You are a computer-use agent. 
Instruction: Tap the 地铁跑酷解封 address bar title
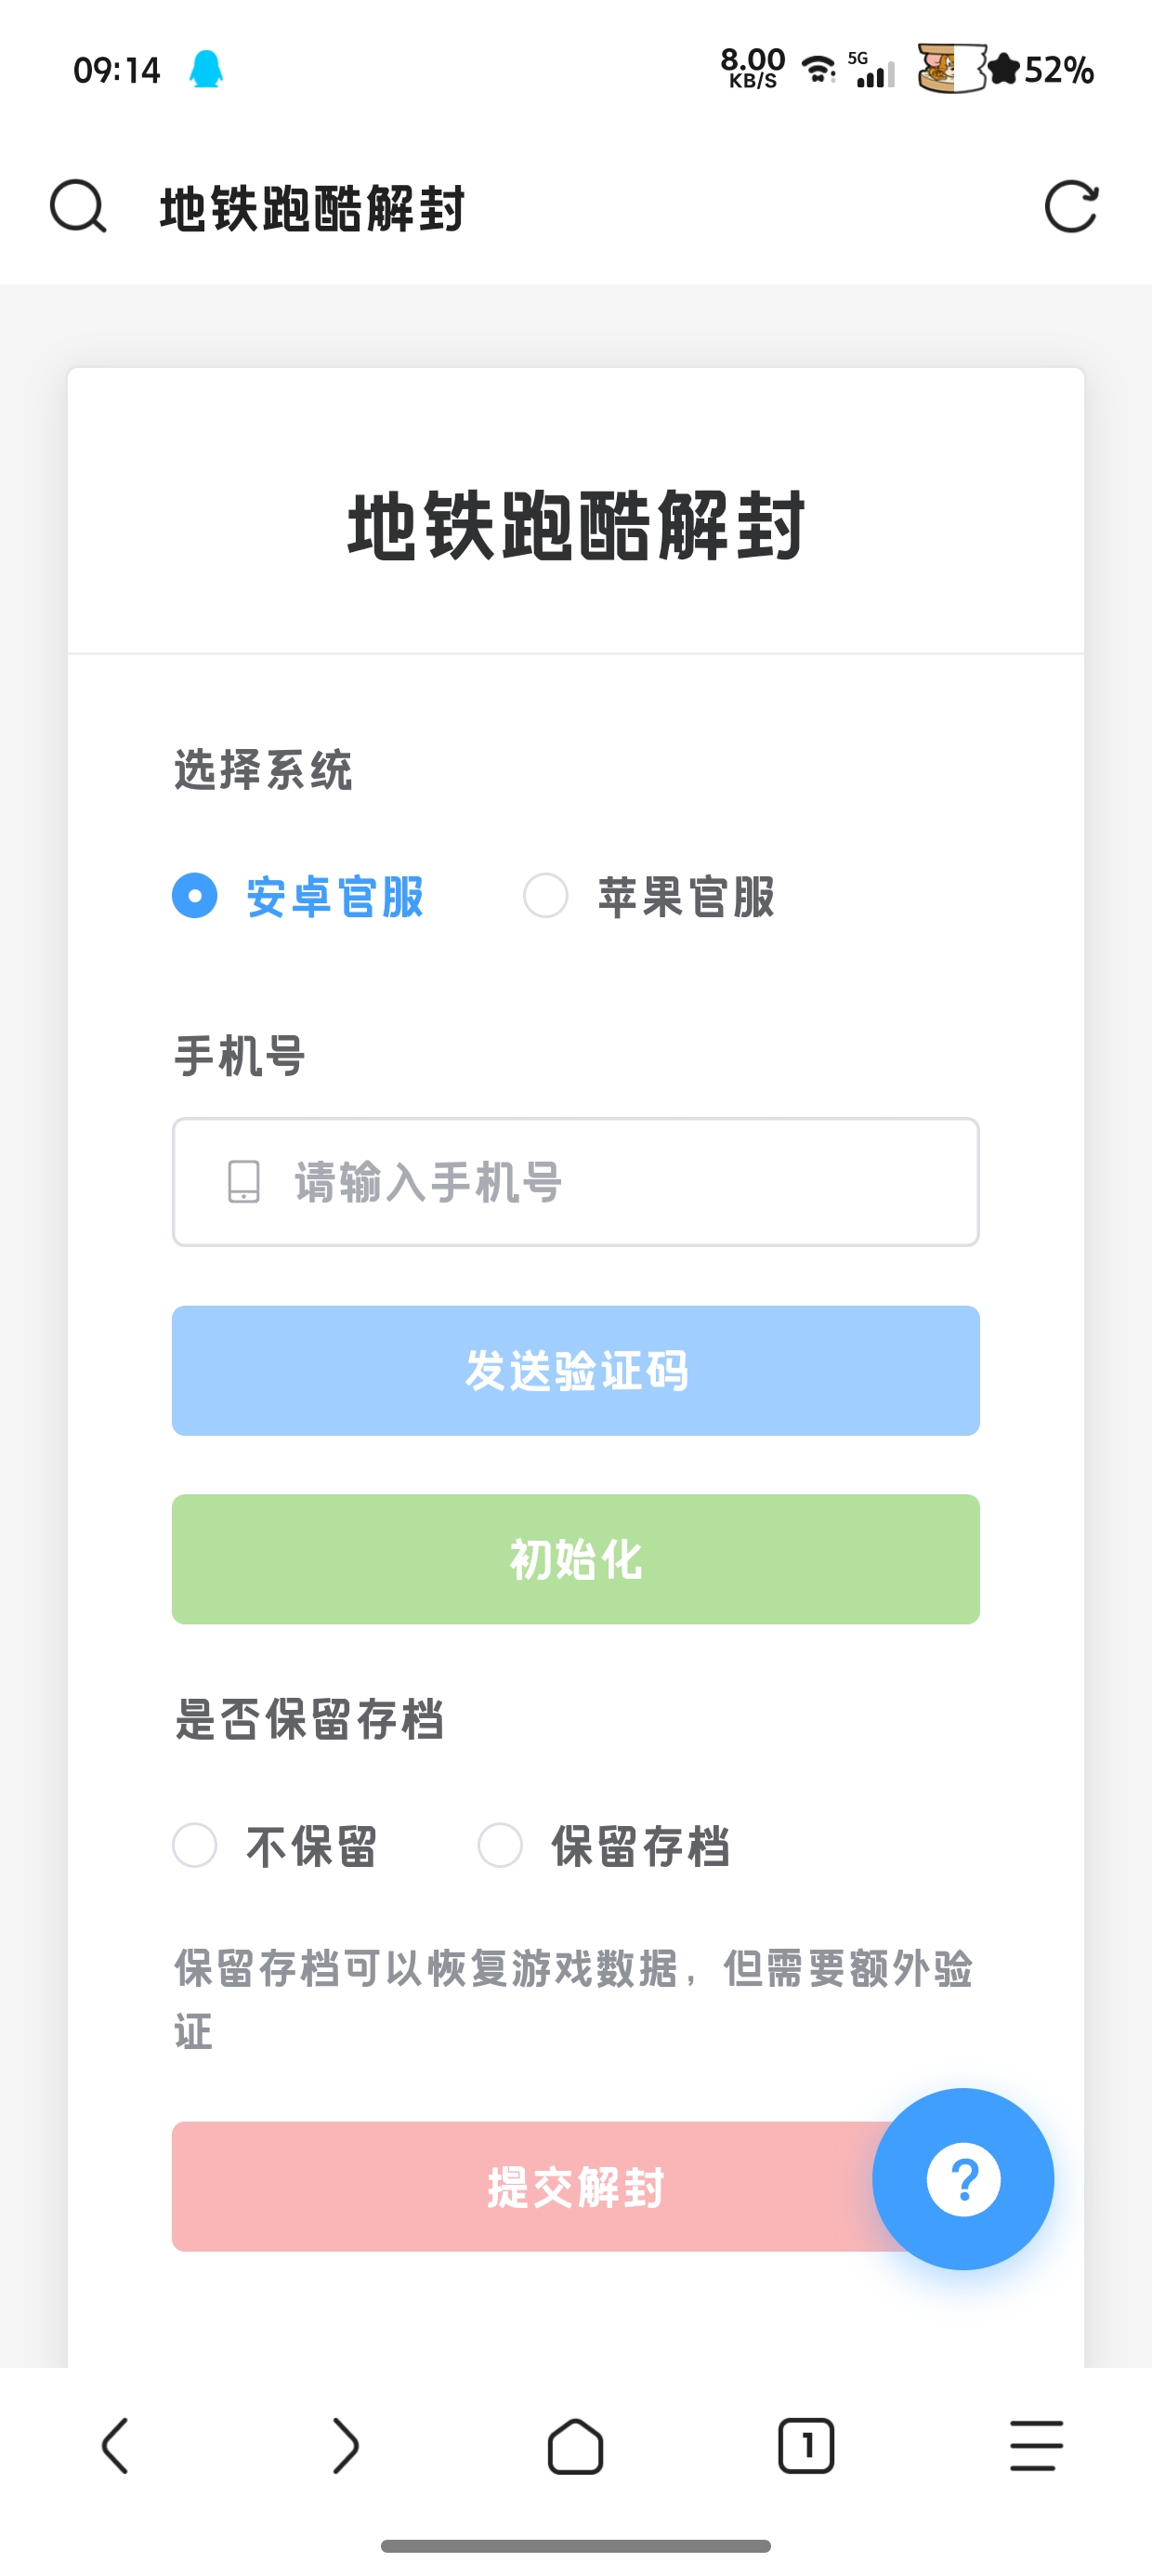(312, 209)
